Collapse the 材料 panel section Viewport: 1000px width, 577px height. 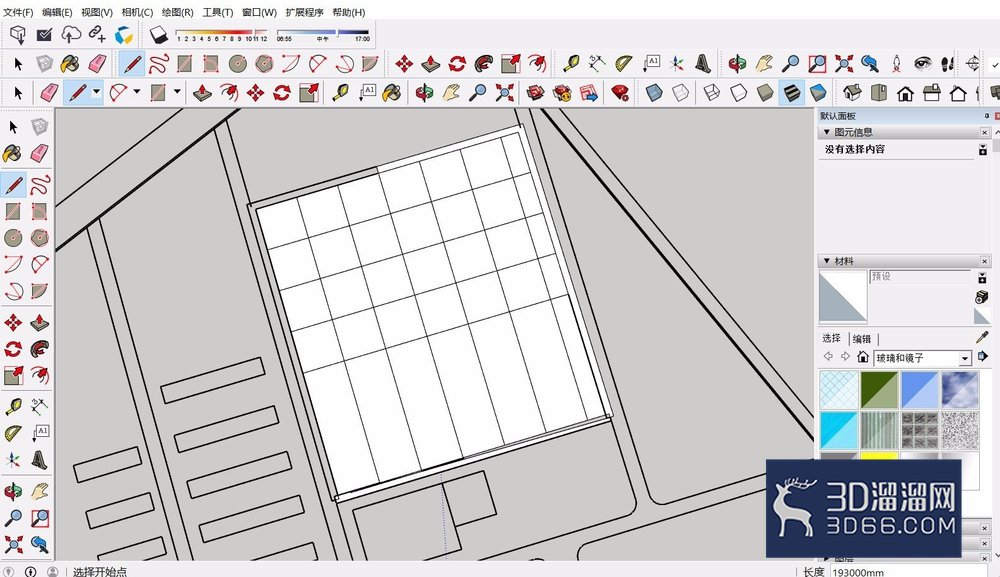827,261
